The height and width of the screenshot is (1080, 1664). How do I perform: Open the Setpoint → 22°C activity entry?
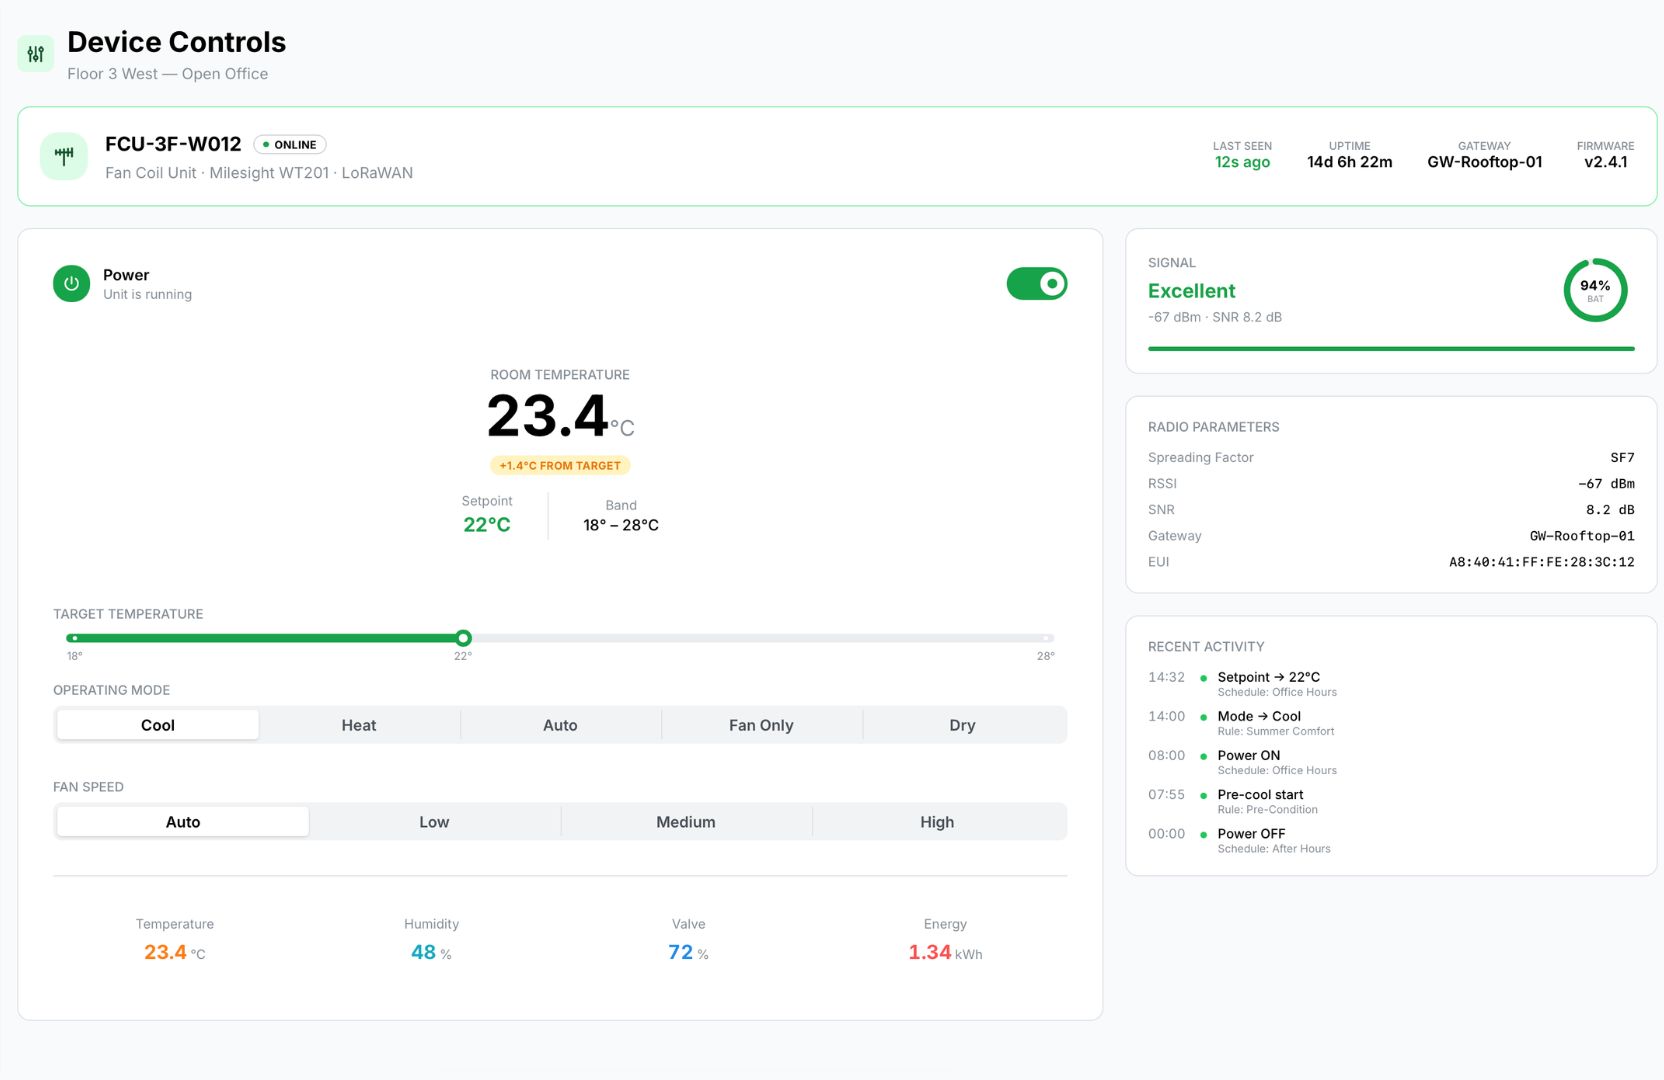1268,678
